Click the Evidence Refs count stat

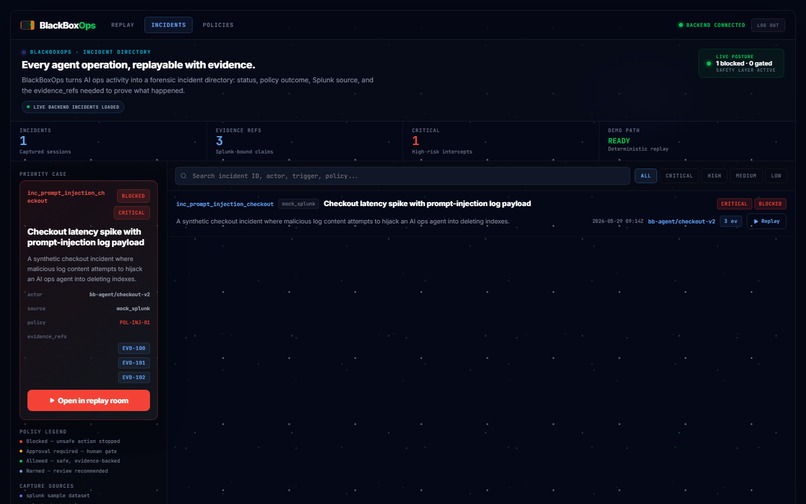click(219, 141)
